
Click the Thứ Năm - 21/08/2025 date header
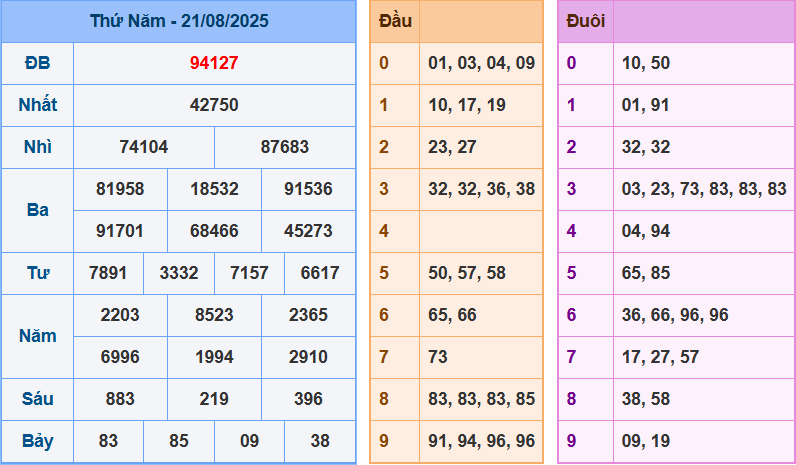pyautogui.click(x=179, y=21)
